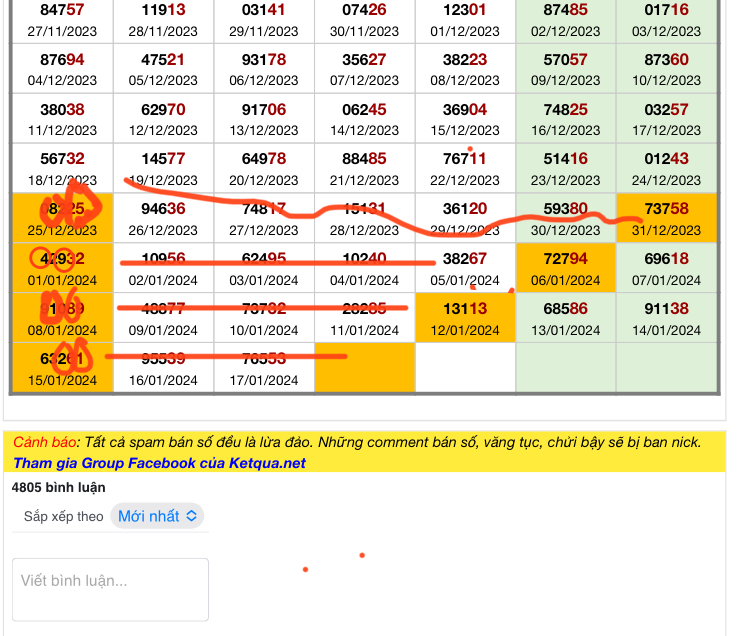The height and width of the screenshot is (636, 738).
Task: Select the 12/01/2024 cell showing 13113
Action: (465, 318)
